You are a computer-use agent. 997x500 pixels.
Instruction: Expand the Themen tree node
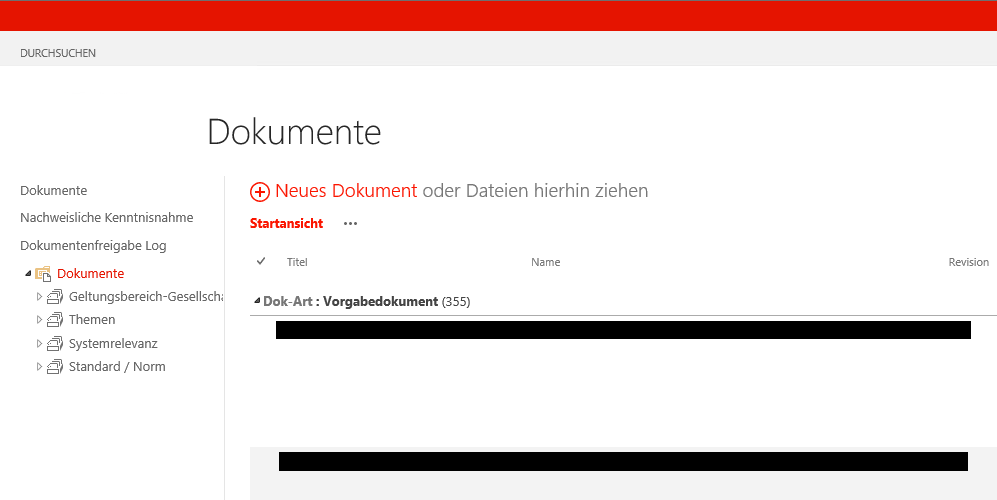tap(39, 319)
